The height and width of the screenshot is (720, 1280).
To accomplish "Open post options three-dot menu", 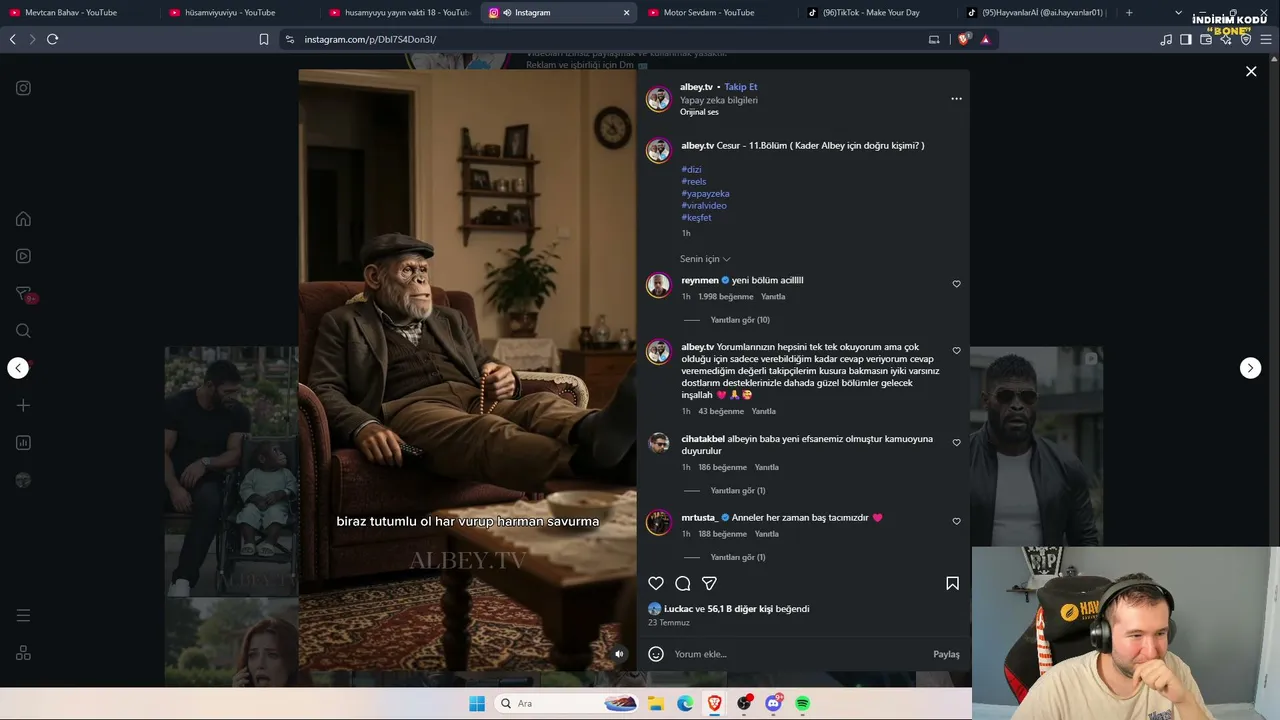I will tap(956, 98).
